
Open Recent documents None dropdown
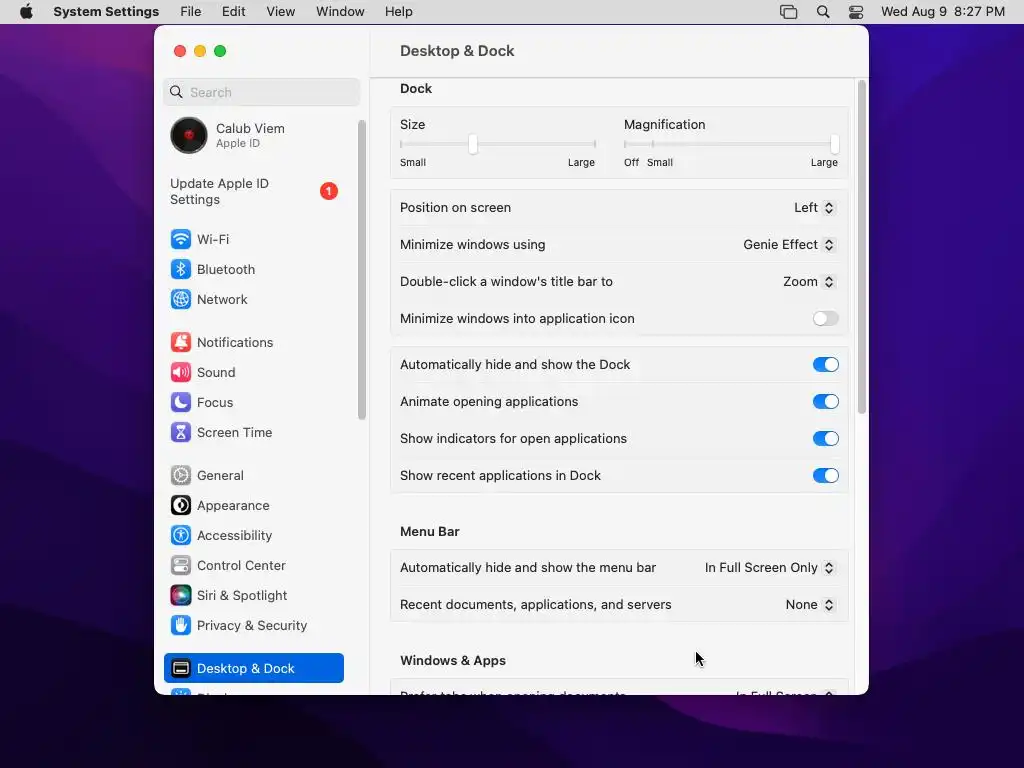(810, 605)
